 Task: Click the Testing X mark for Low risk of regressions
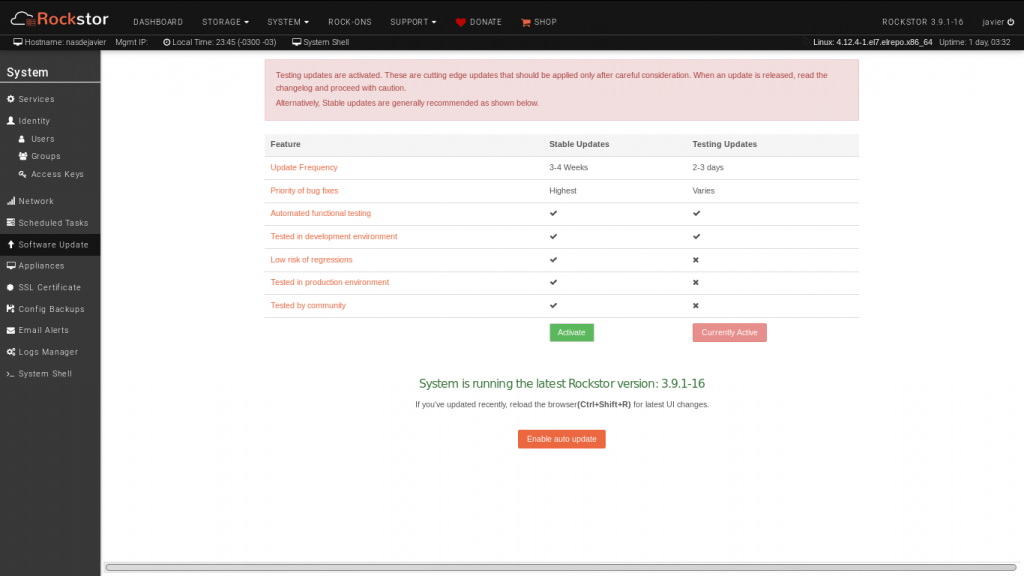click(x=696, y=260)
